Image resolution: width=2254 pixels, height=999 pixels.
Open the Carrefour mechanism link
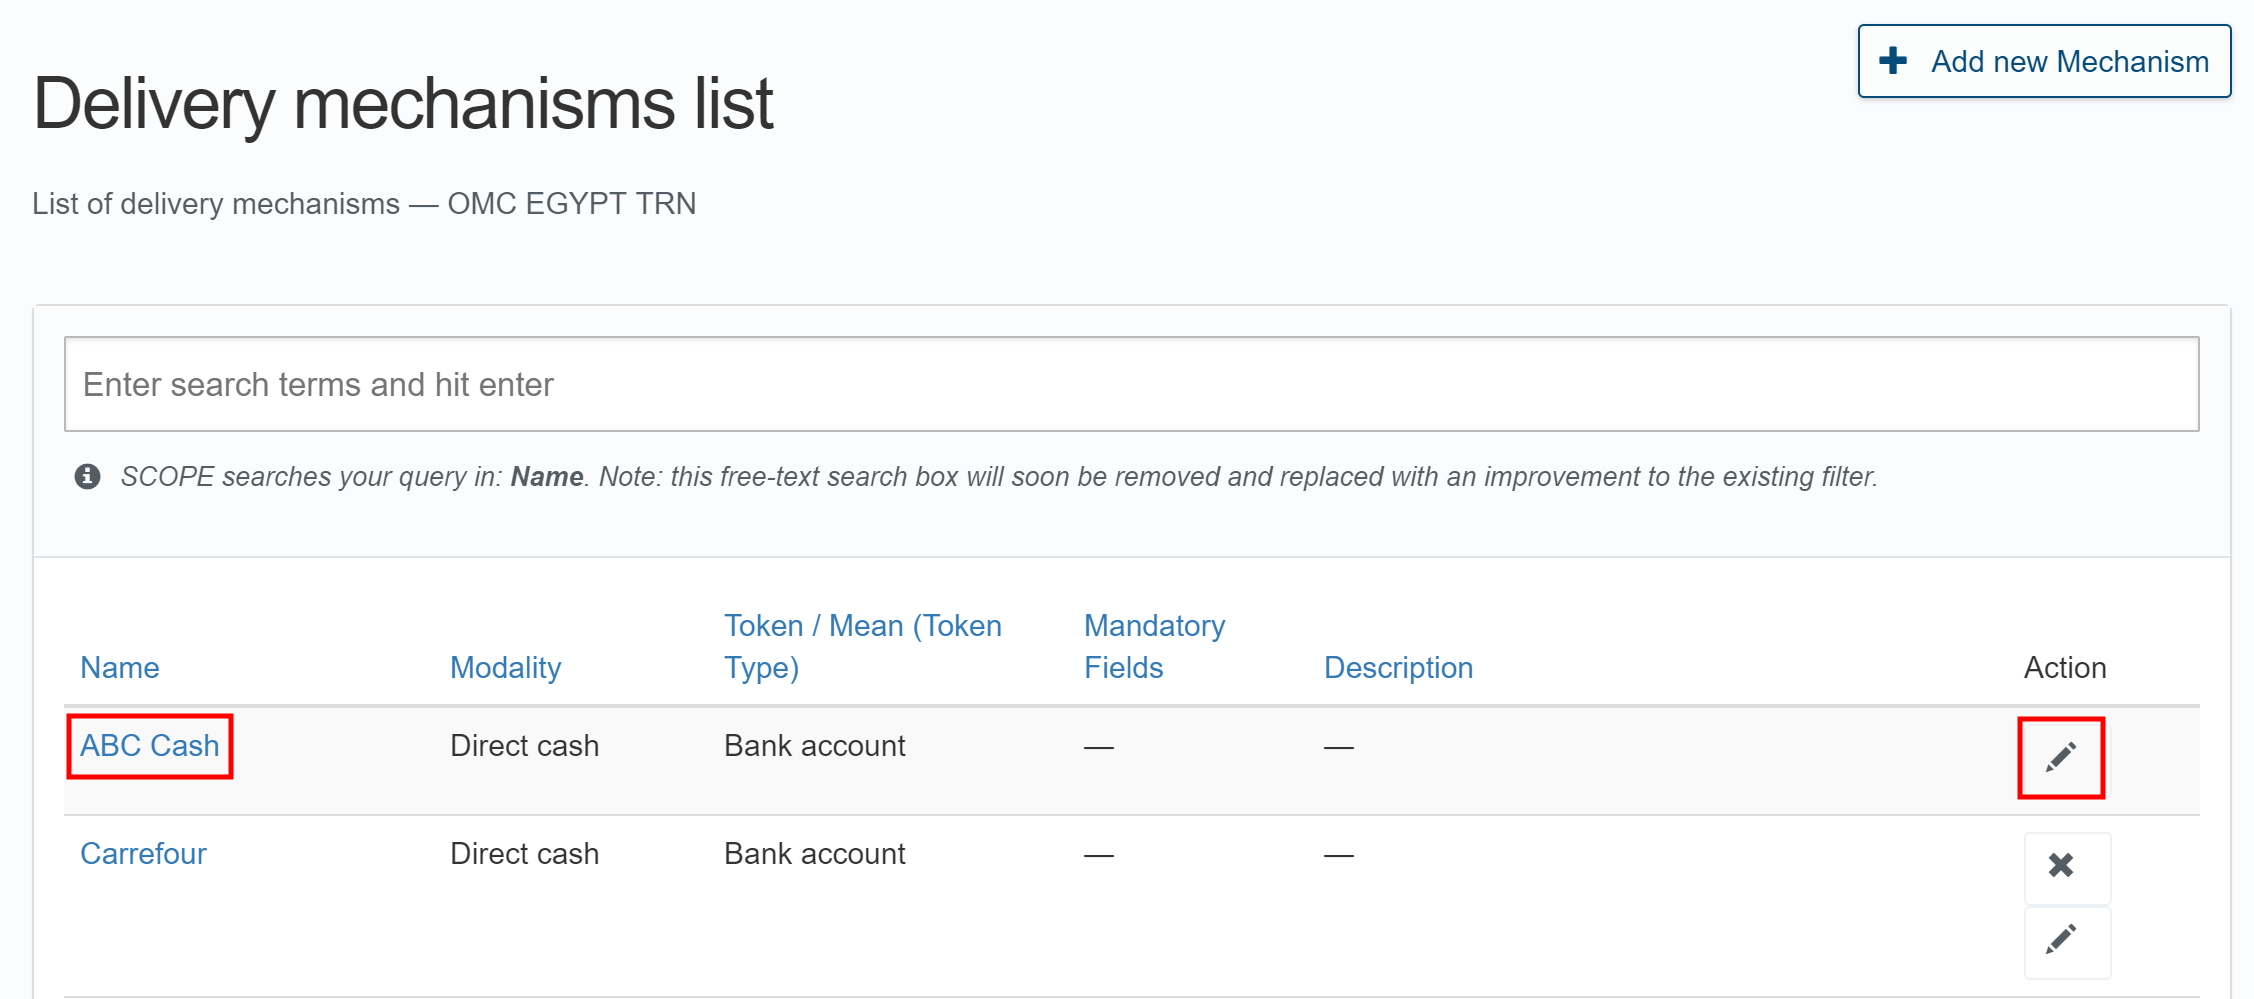[x=143, y=854]
